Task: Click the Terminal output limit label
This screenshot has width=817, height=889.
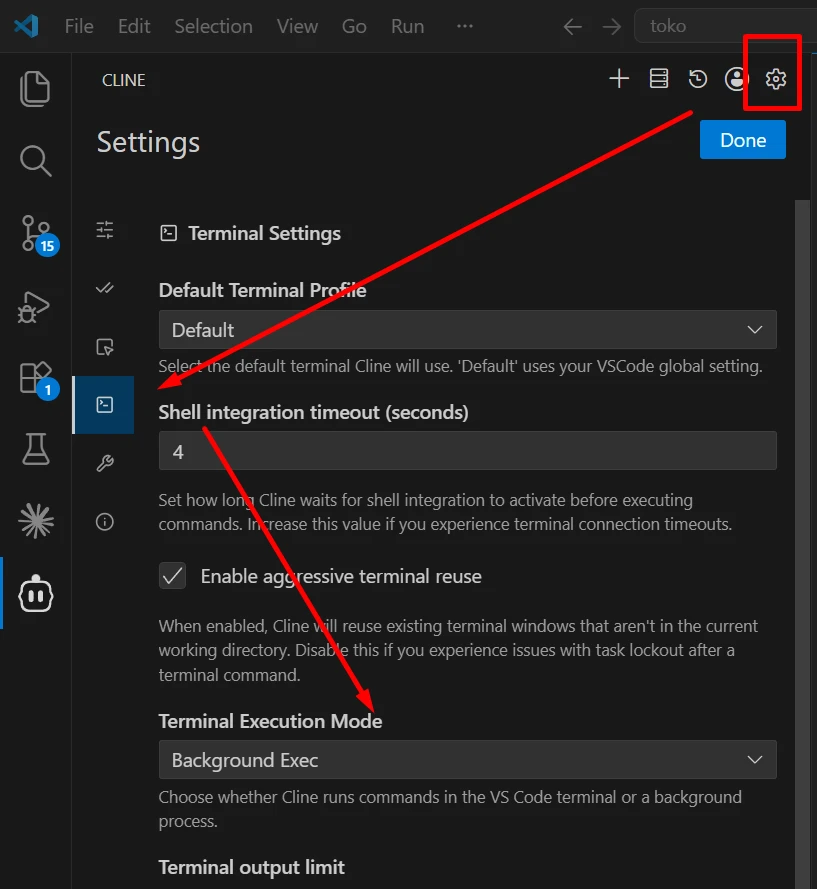Action: tap(251, 867)
